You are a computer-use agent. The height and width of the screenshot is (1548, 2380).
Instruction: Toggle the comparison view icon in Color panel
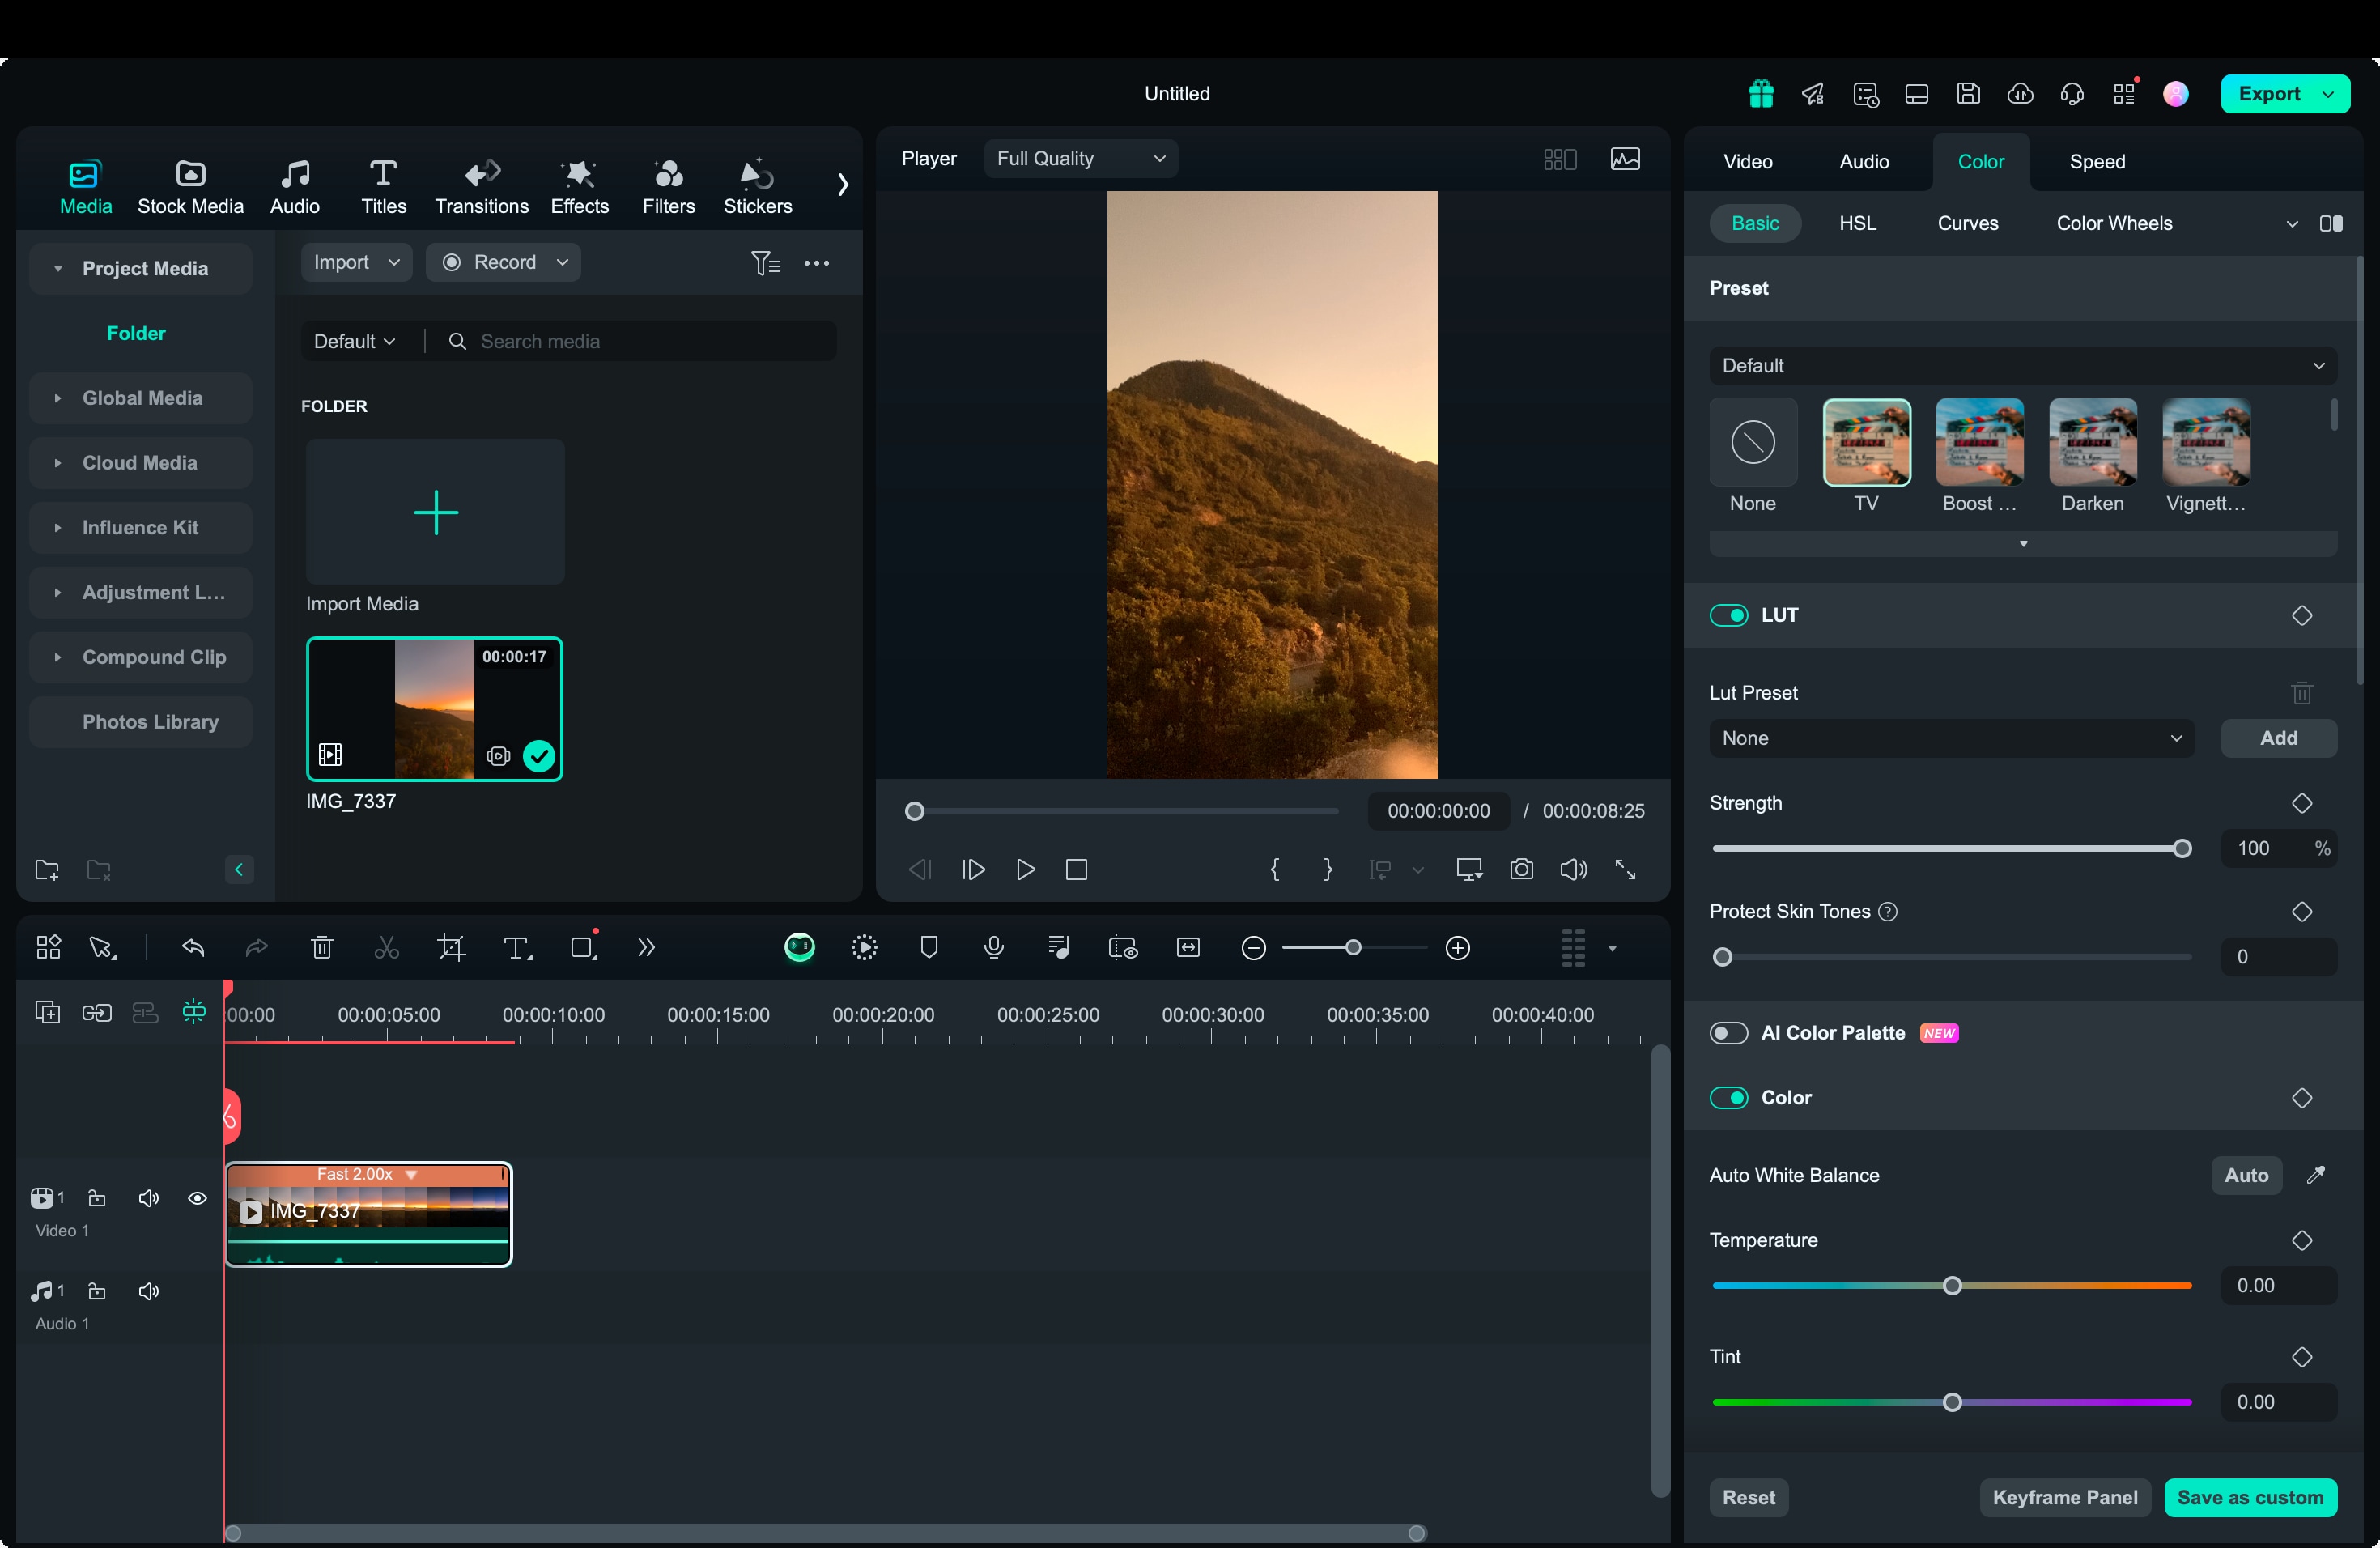click(x=2330, y=223)
